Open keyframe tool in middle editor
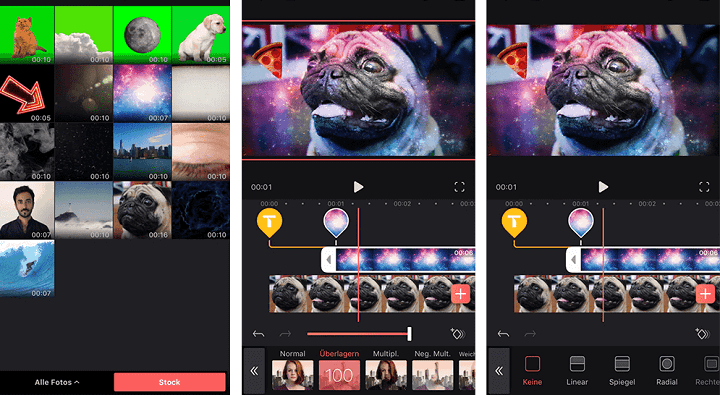Viewport: 720px width, 395px height. click(458, 334)
